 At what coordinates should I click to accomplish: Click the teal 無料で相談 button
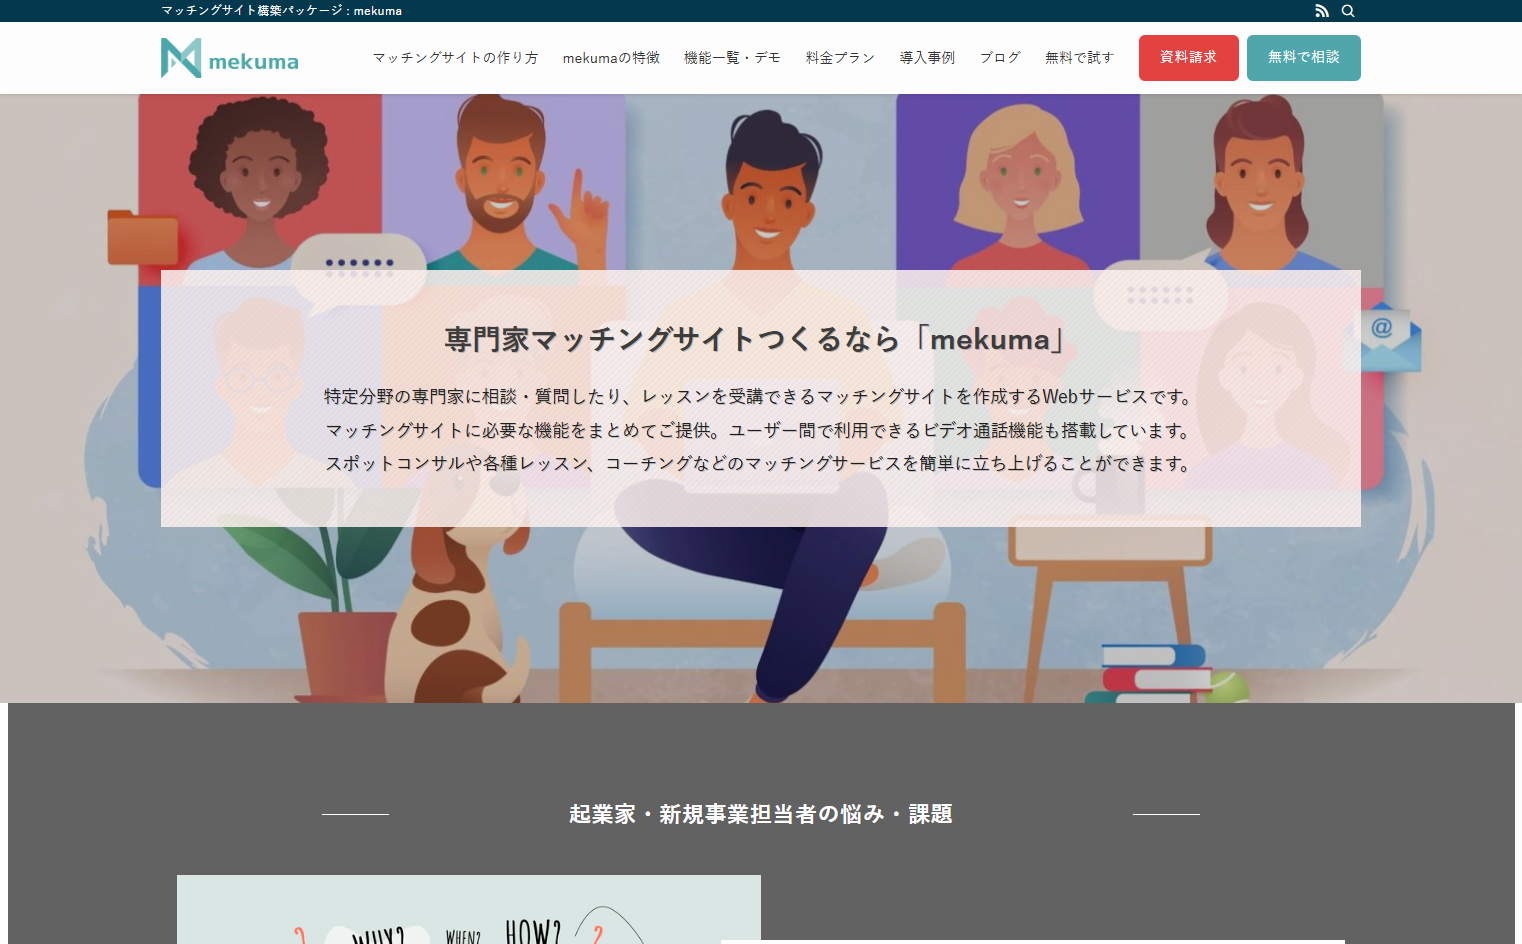click(1304, 58)
